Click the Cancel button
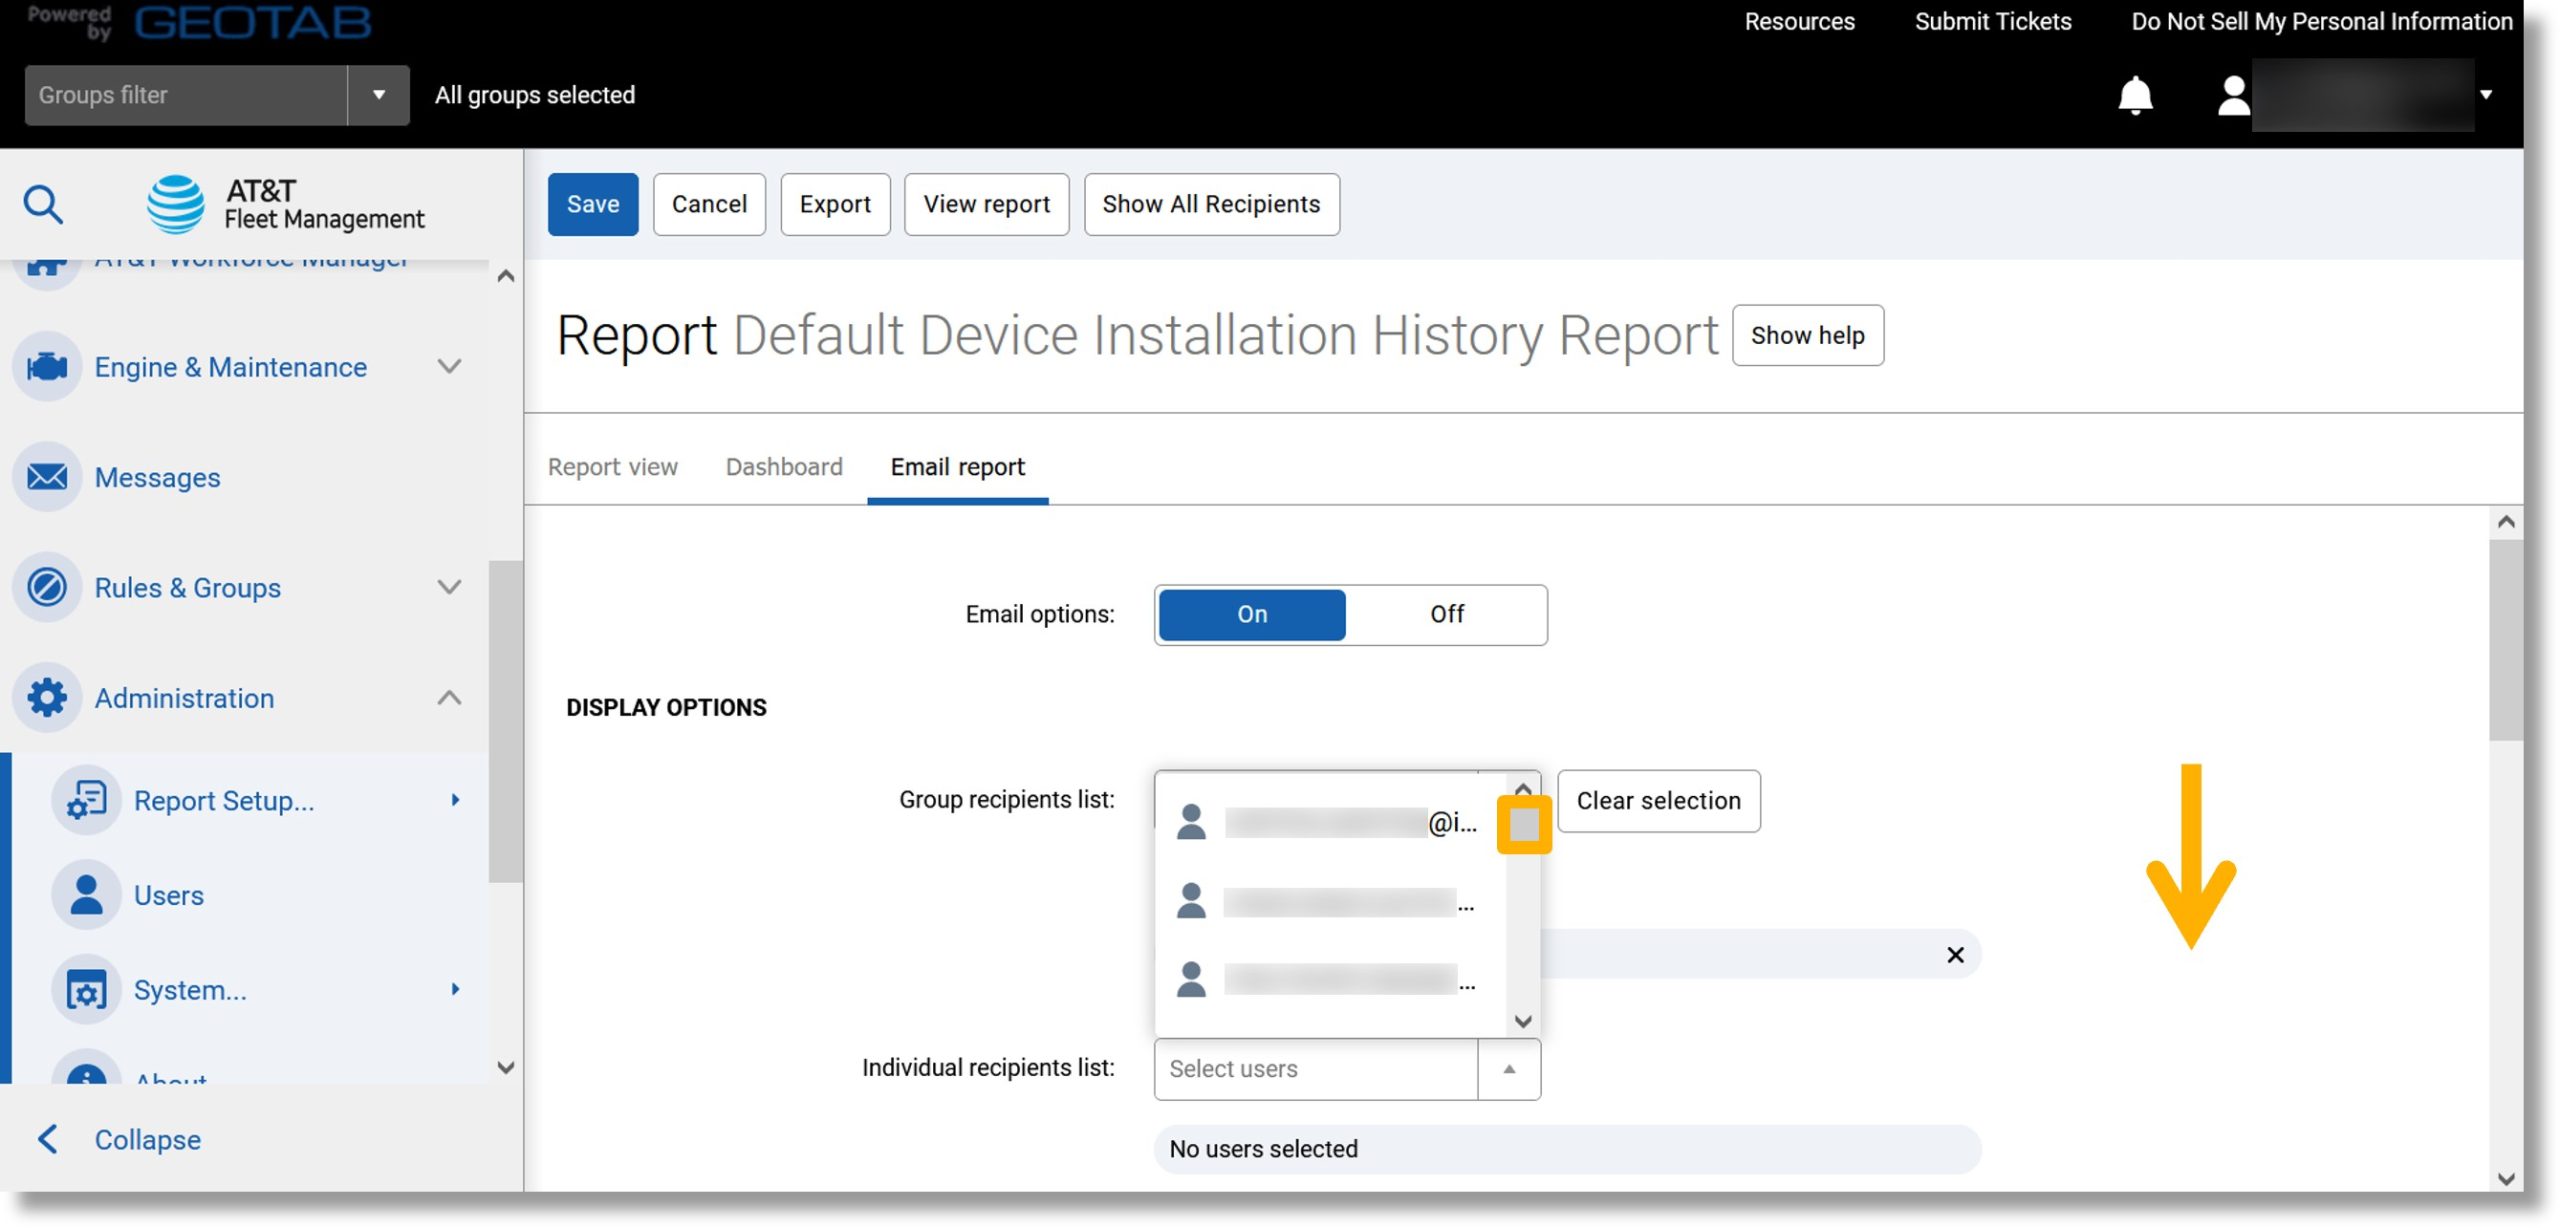 pos(709,204)
